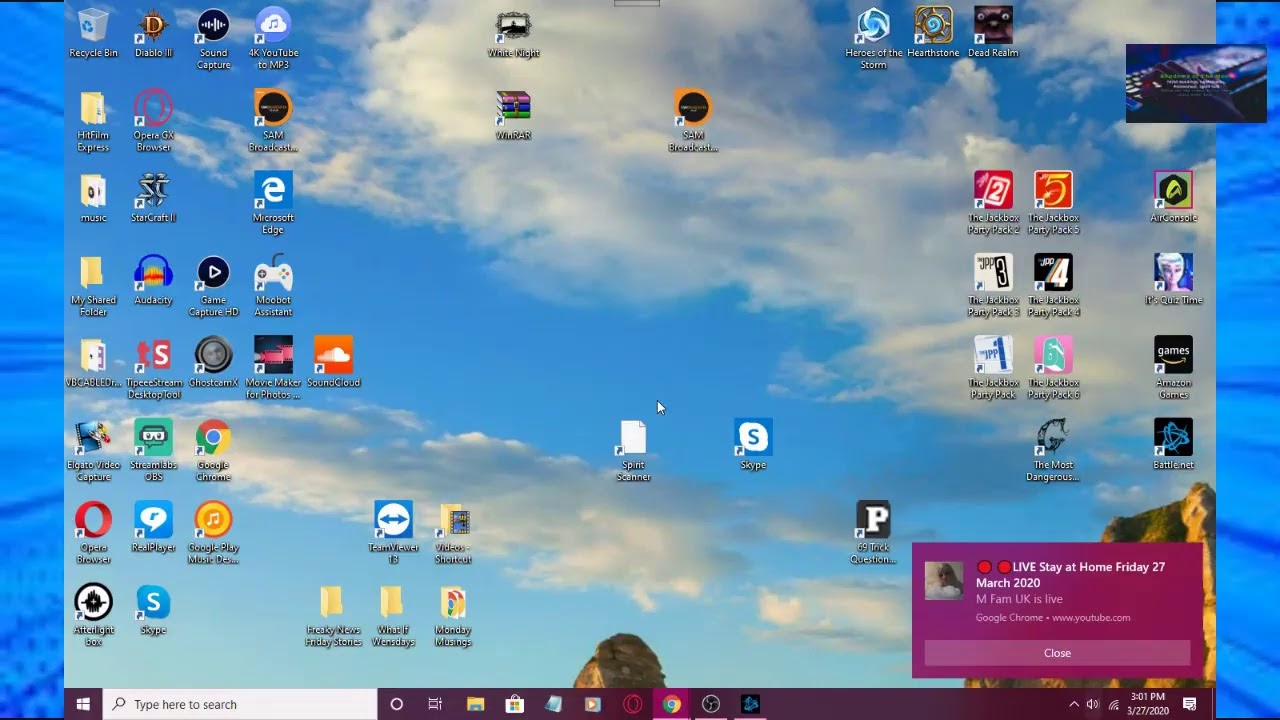Launch Google Chrome desktop shortcut

[x=213, y=452]
